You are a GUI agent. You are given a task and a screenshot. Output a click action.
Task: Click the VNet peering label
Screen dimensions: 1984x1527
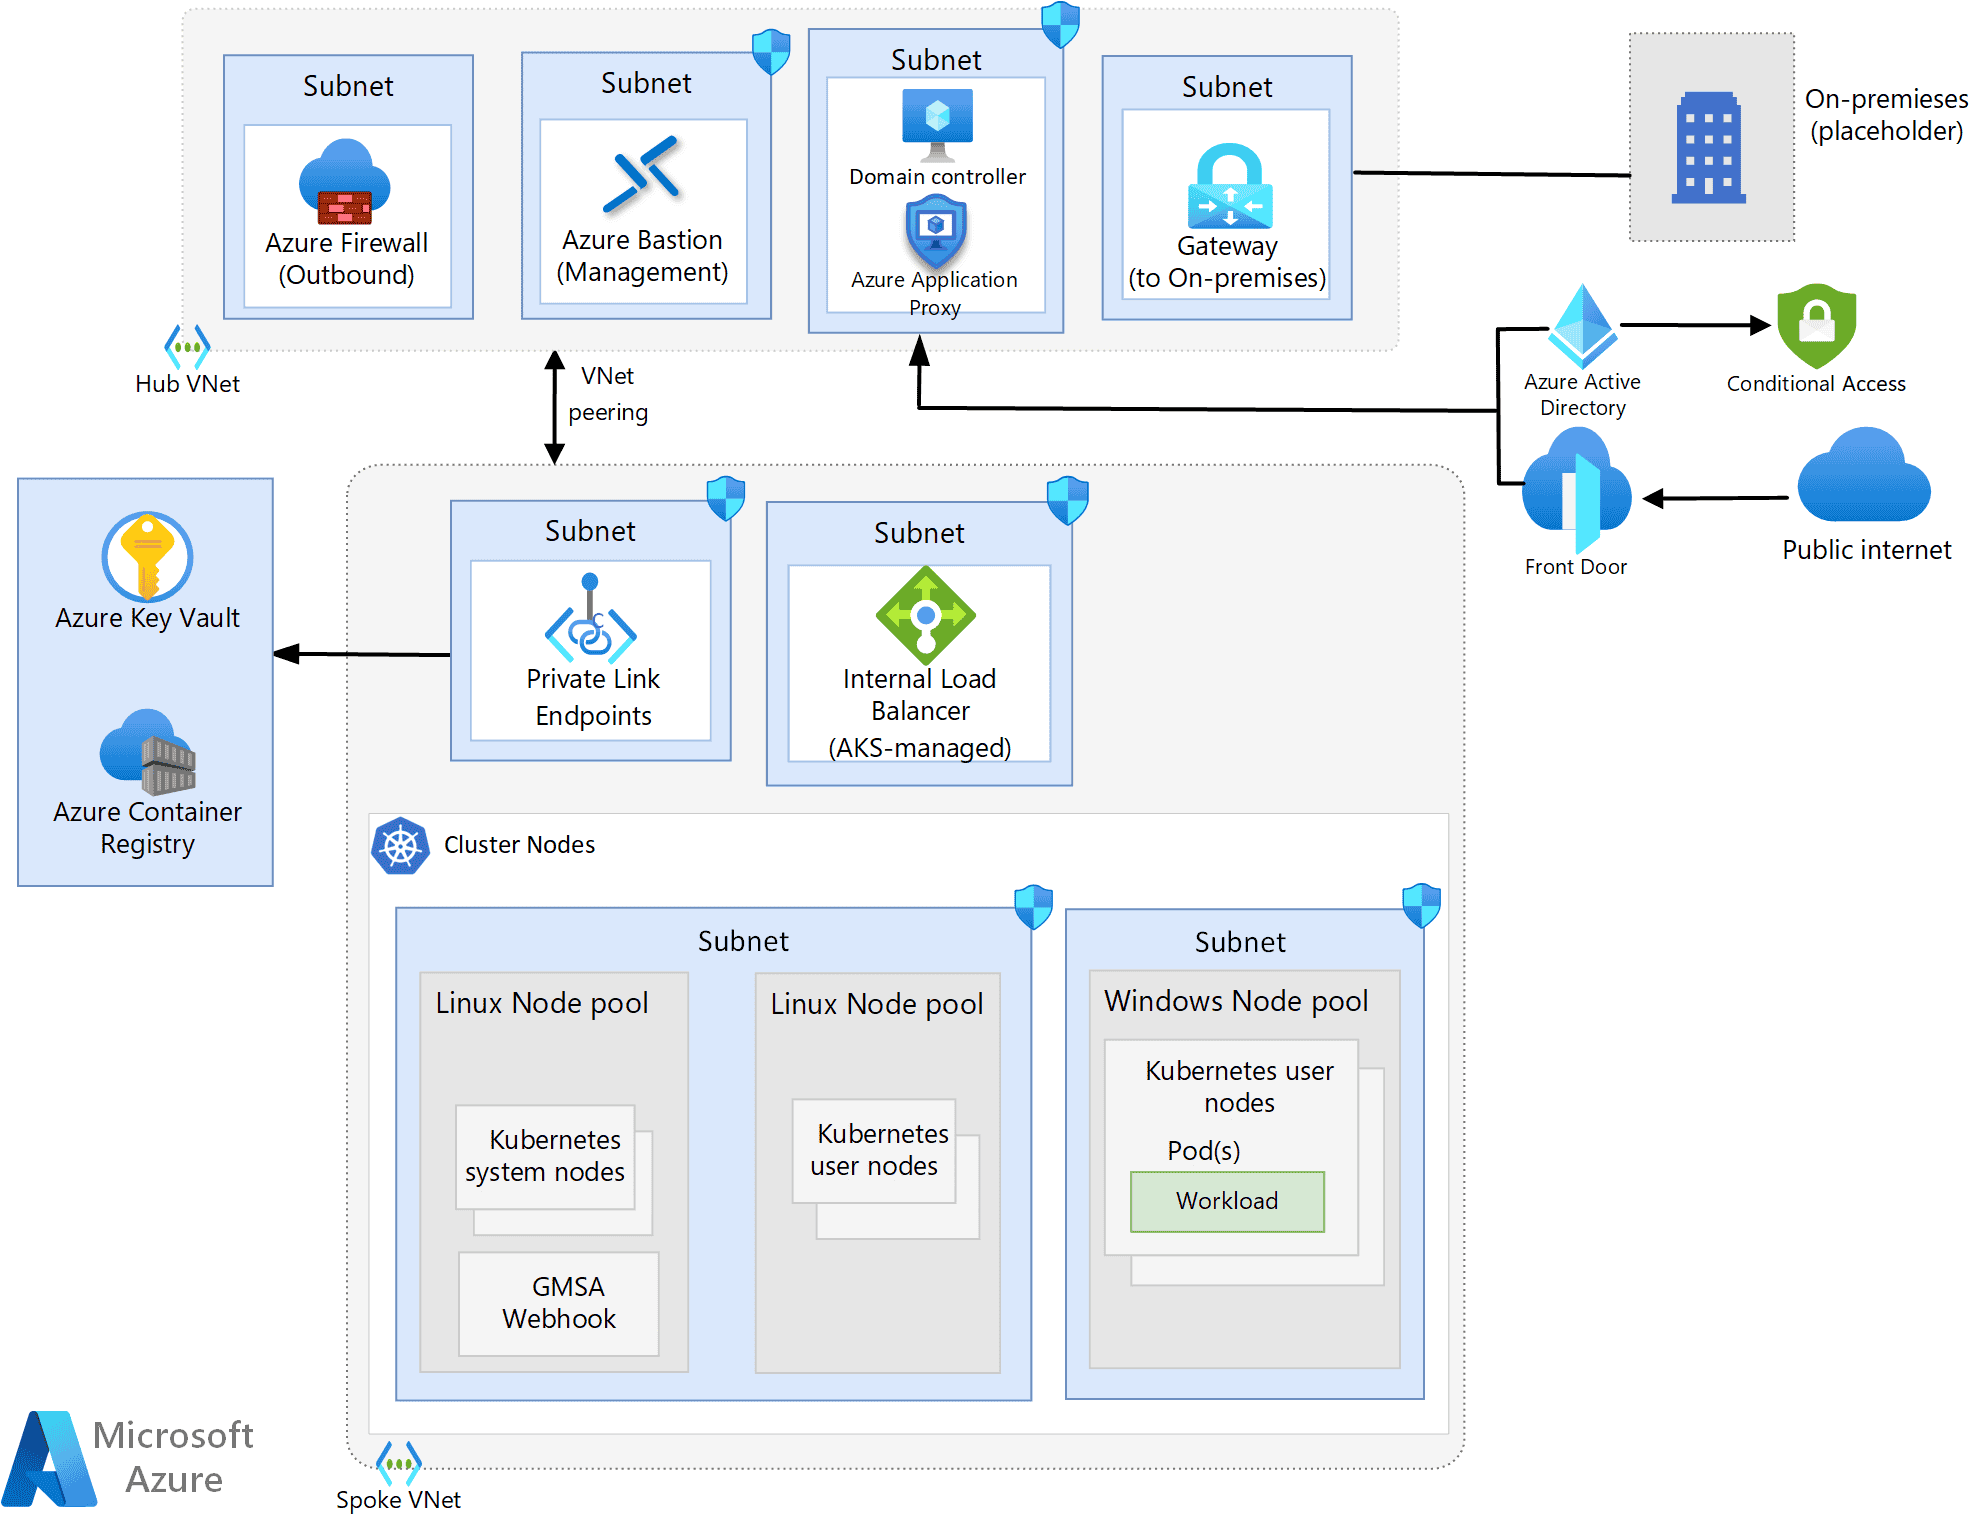pos(608,394)
